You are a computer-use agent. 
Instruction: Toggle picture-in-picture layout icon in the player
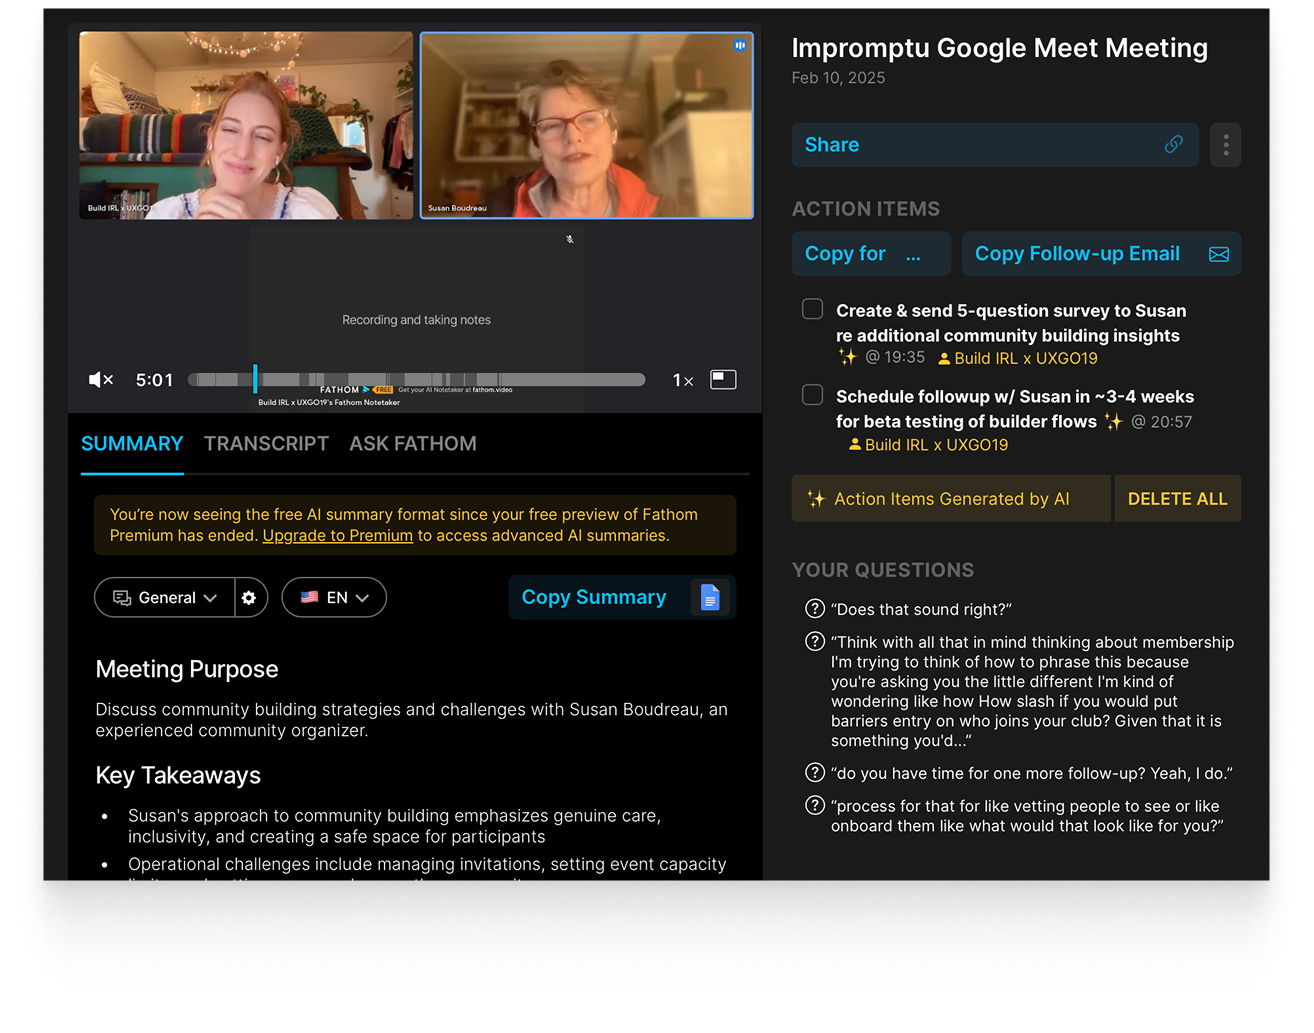coord(723,379)
